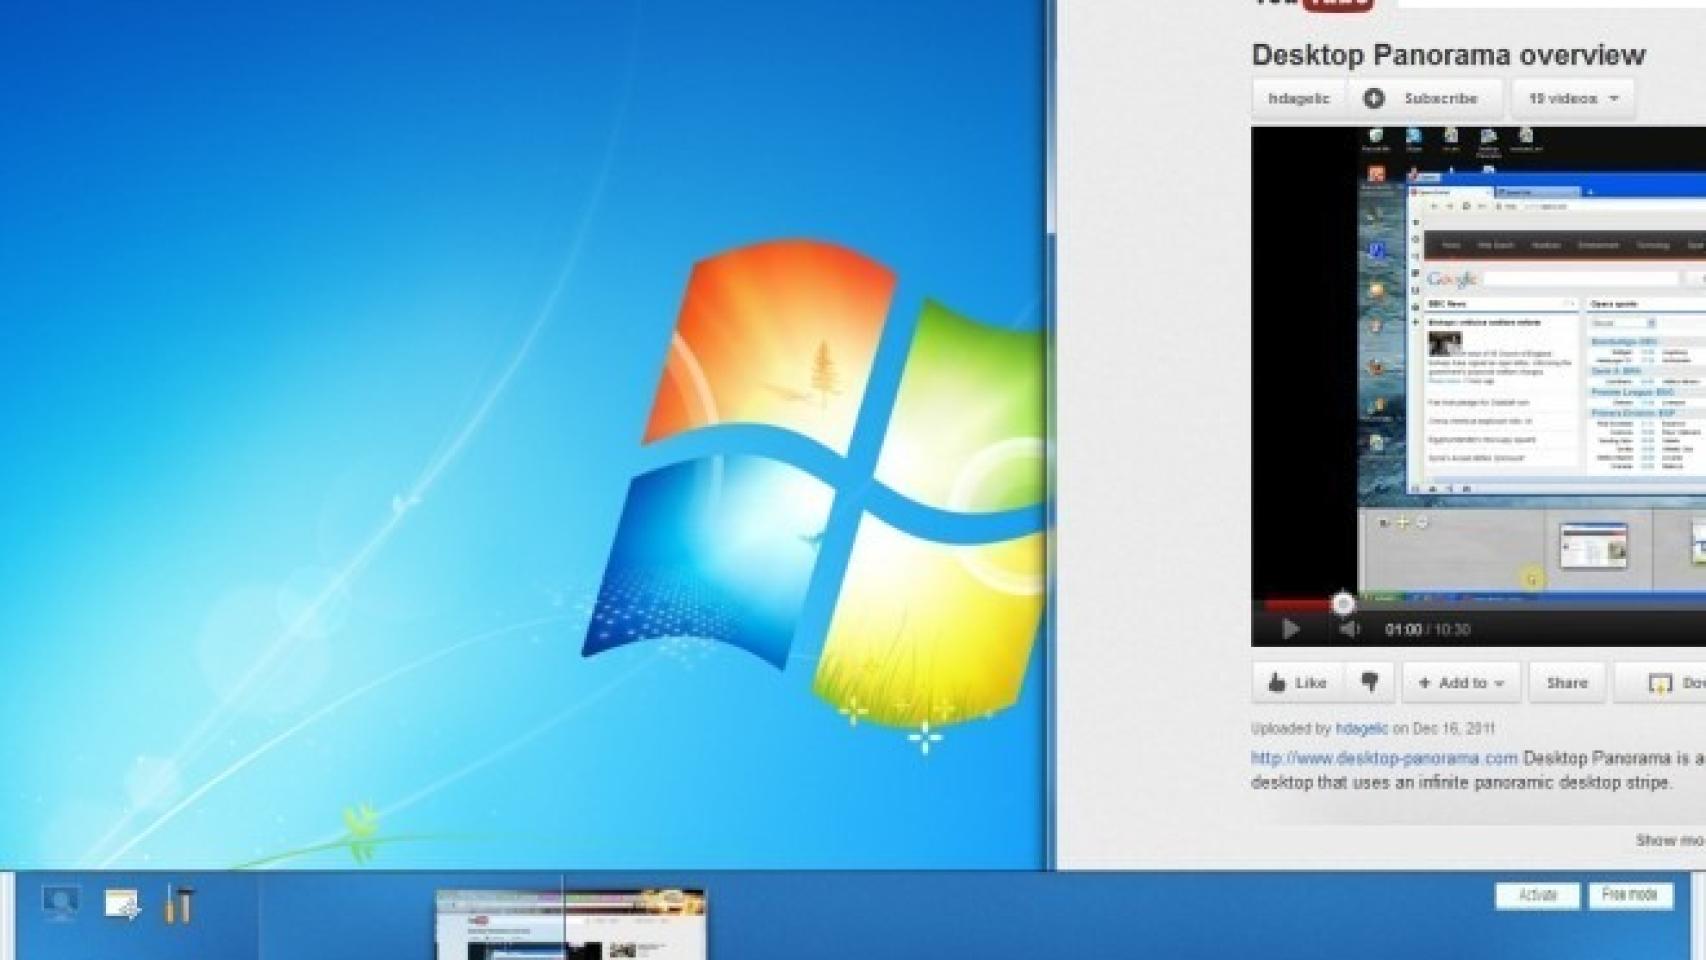1706x960 pixels.
Task: Expand description with Show more
Action: pos(1670,840)
